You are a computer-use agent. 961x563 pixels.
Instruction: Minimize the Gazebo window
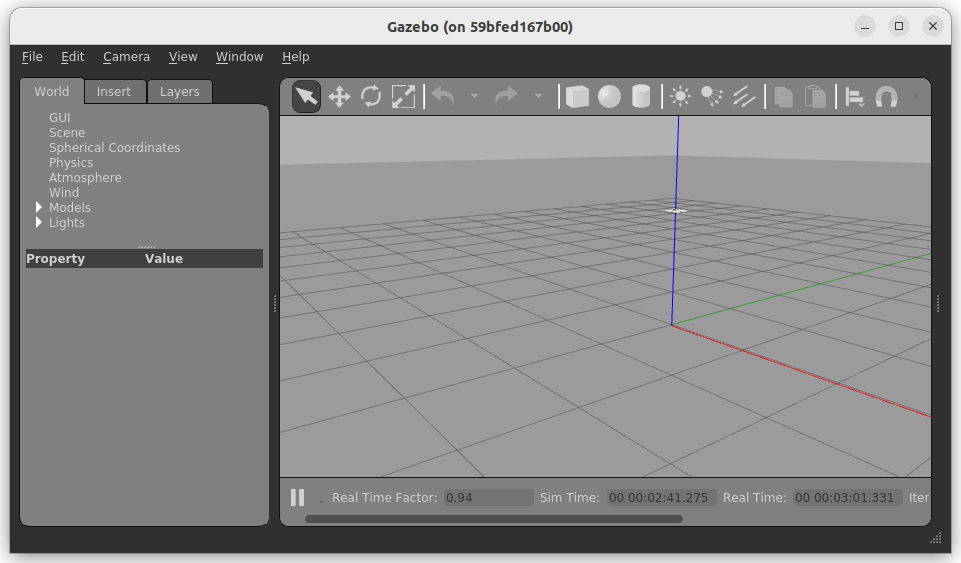[x=865, y=26]
